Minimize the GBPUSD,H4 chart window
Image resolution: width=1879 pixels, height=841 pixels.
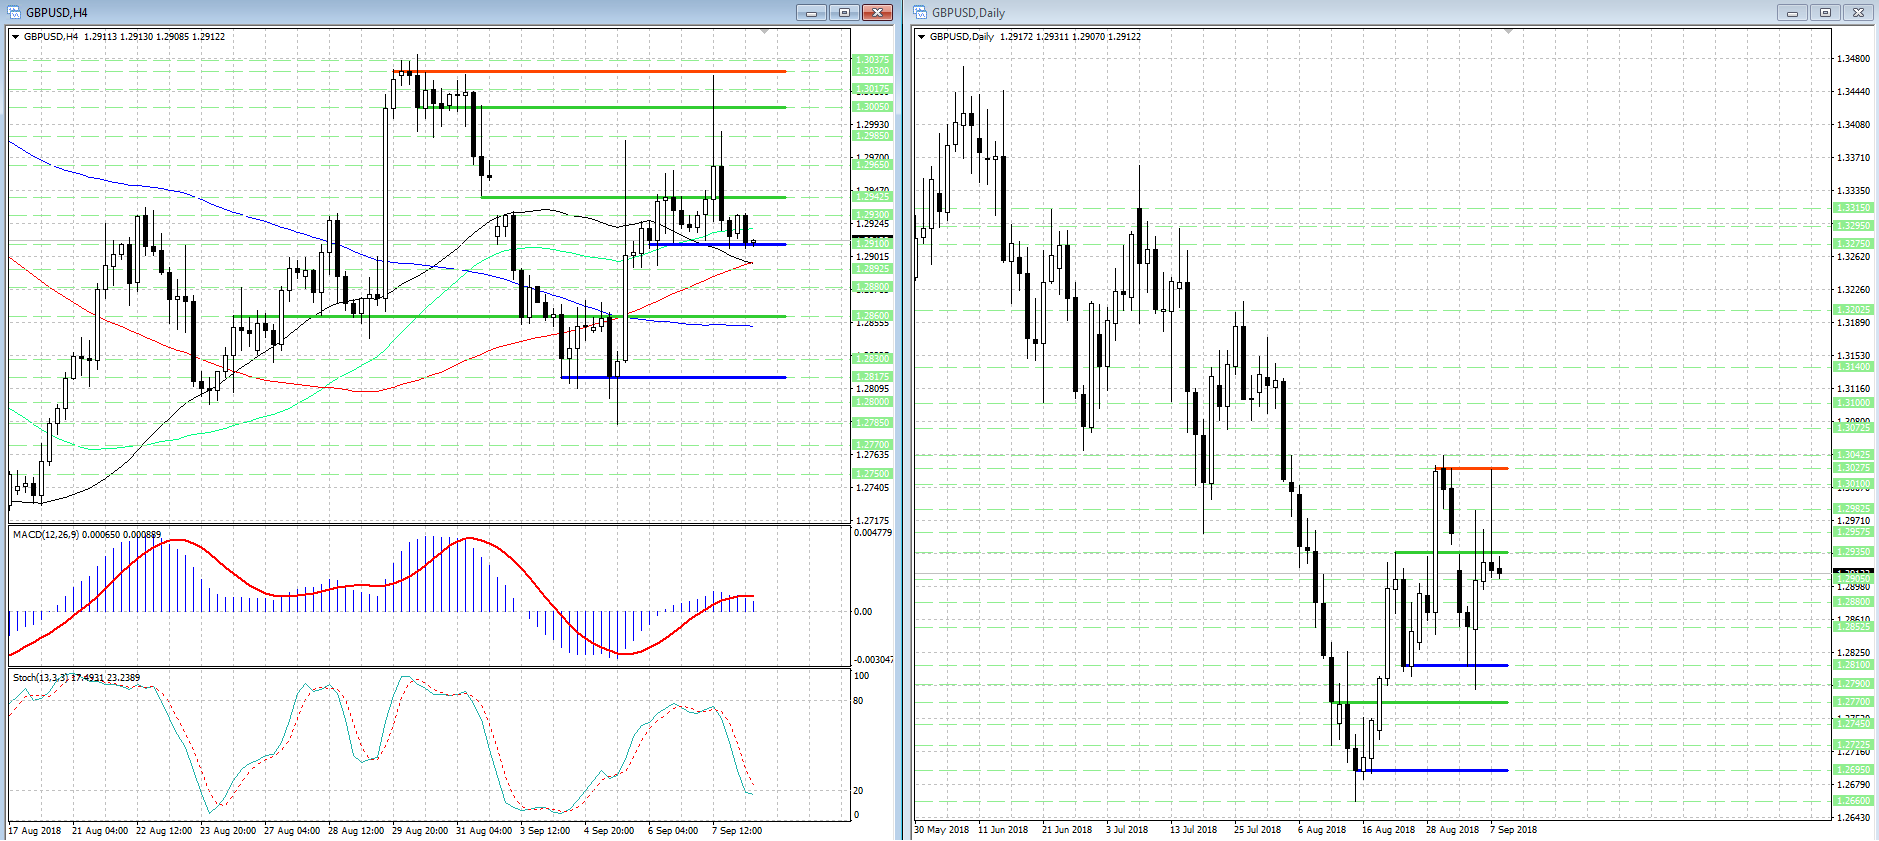click(x=811, y=12)
